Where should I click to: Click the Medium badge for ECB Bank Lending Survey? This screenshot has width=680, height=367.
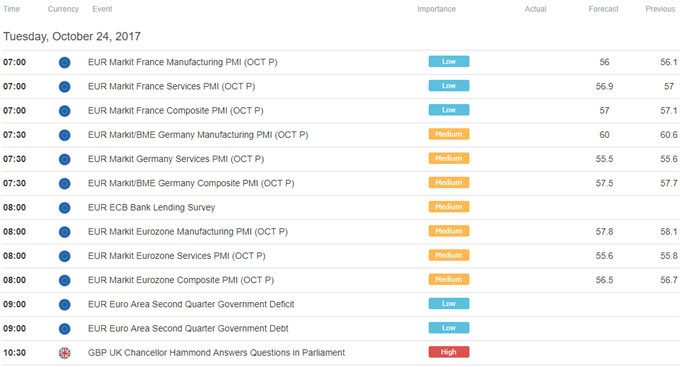pyautogui.click(x=449, y=206)
